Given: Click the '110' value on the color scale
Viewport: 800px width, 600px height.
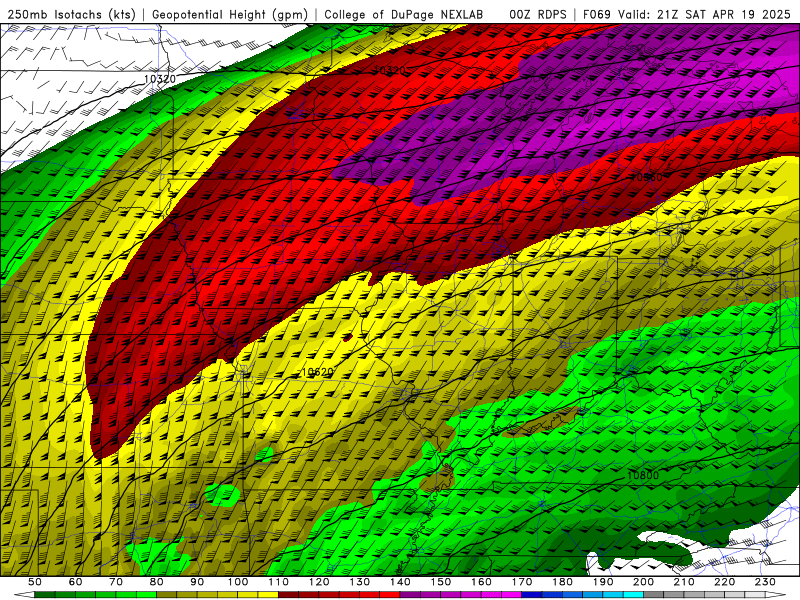Looking at the screenshot, I should pos(279,582).
